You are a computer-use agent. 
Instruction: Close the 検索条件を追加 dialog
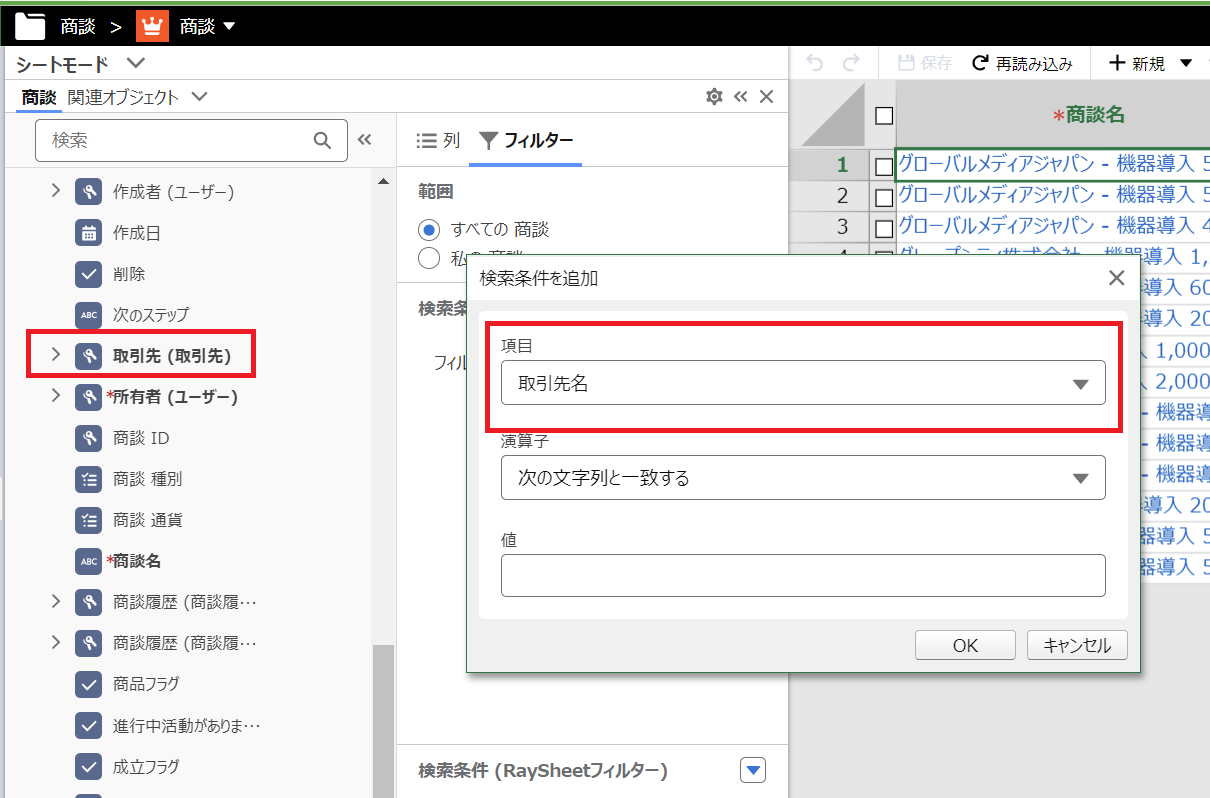click(x=1117, y=278)
